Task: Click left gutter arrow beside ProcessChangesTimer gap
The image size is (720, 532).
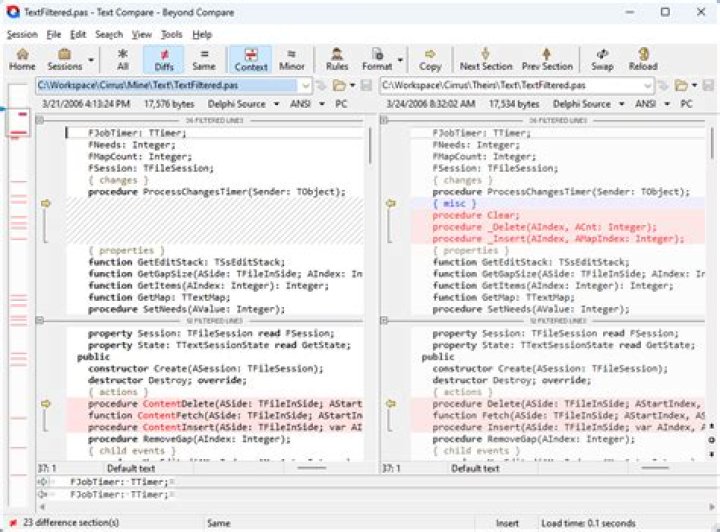Action: point(45,203)
